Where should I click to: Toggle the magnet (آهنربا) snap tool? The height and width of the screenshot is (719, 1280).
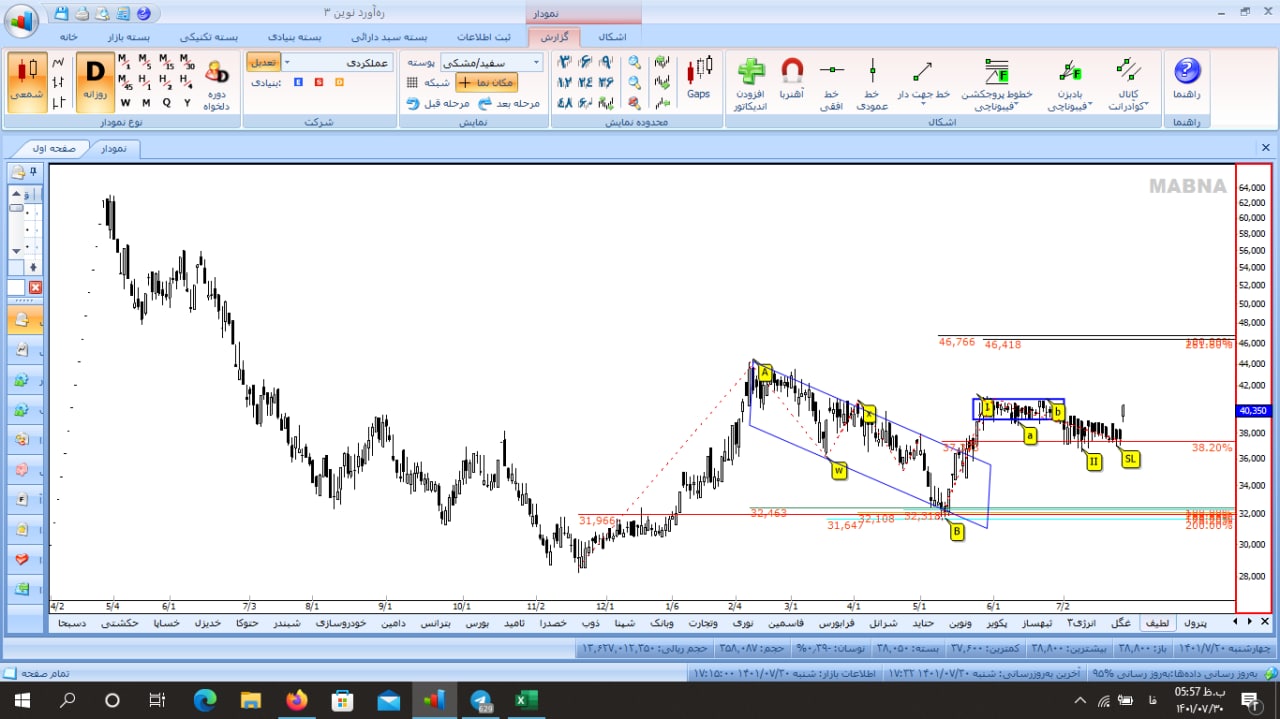click(x=791, y=80)
